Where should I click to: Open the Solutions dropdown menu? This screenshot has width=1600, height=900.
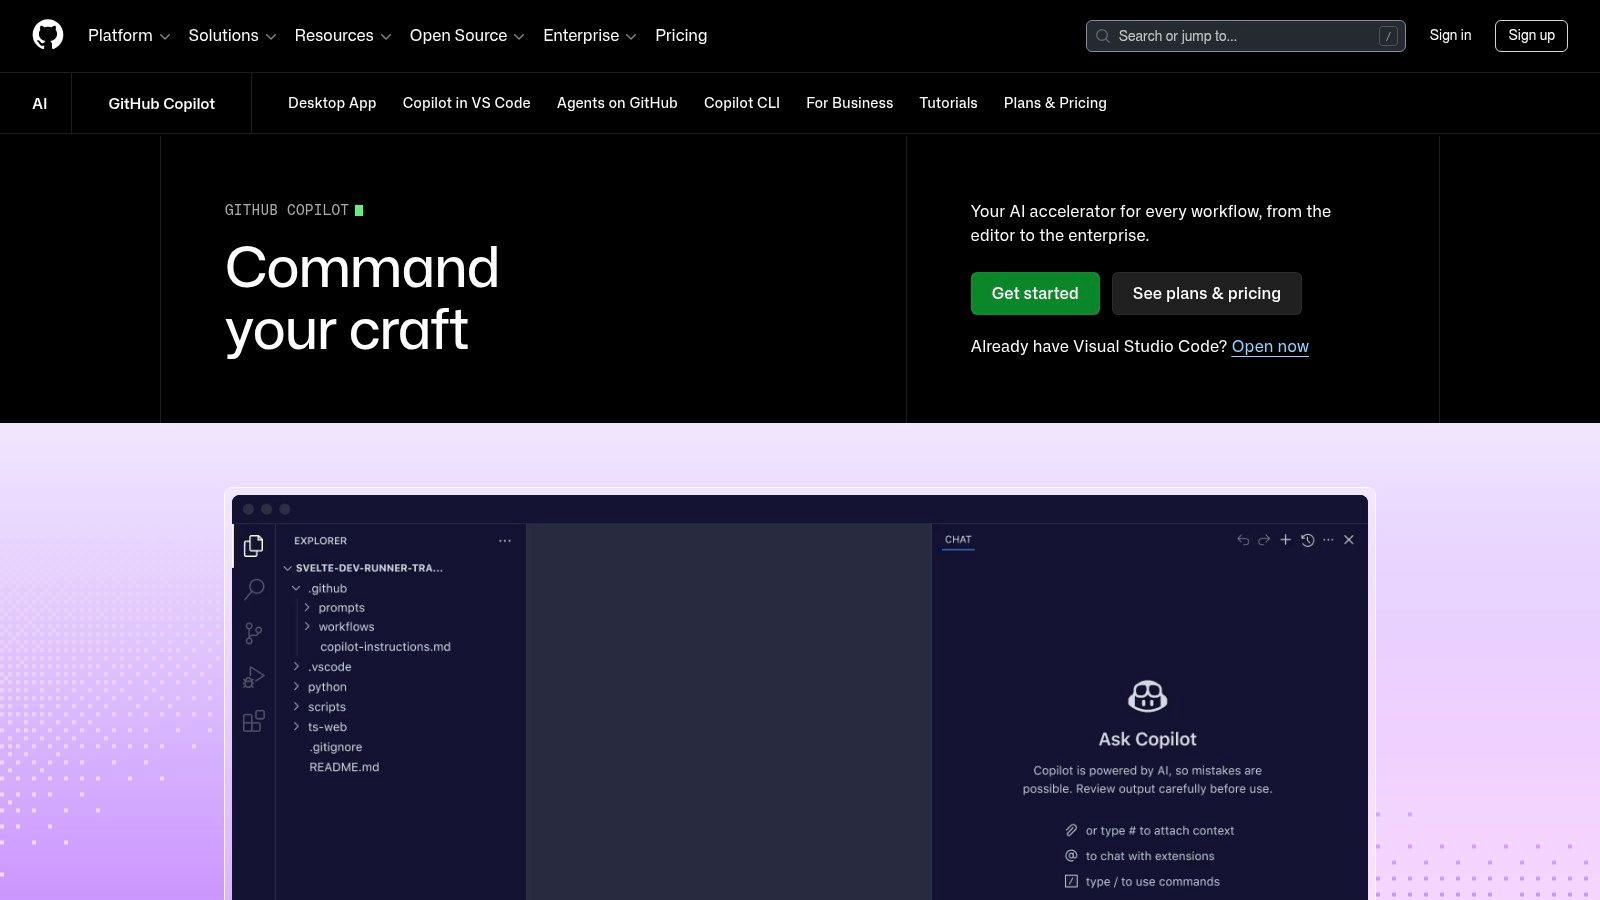[232, 35]
